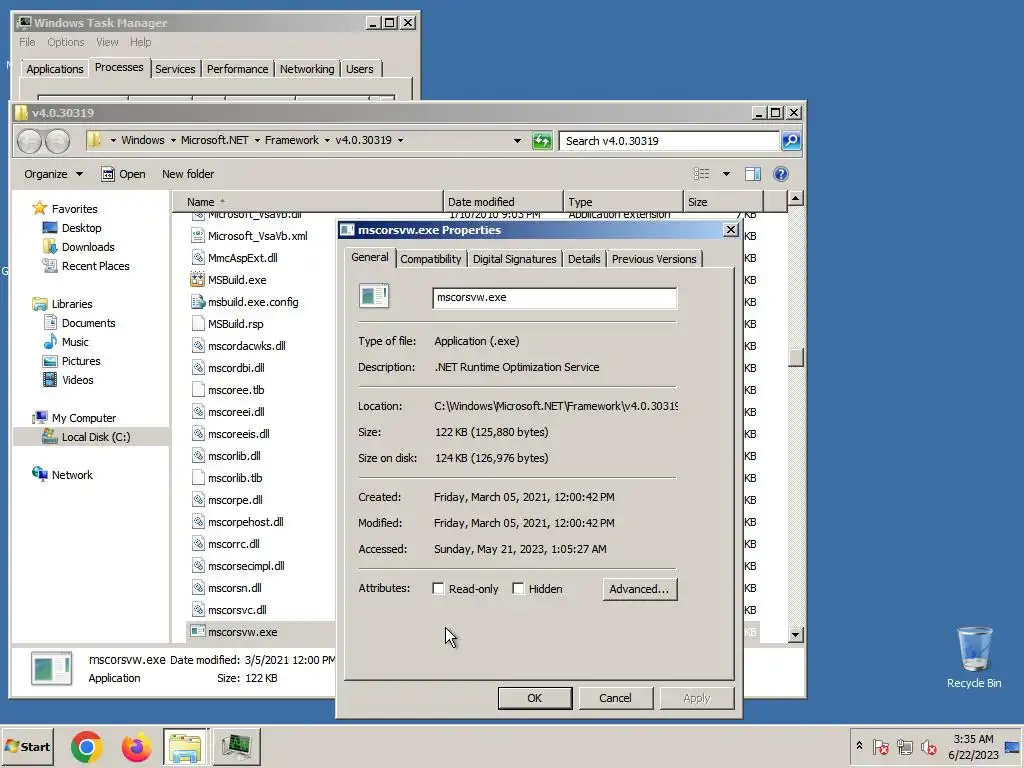Click the Windows Explorer taskbar icon

(185, 746)
